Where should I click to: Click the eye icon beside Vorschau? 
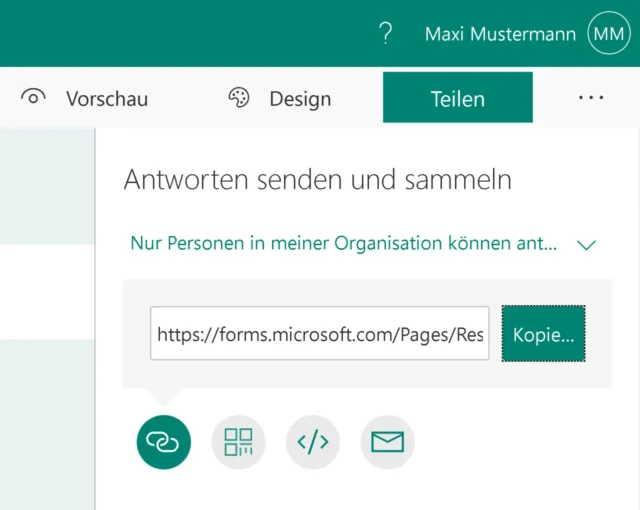pyautogui.click(x=34, y=98)
